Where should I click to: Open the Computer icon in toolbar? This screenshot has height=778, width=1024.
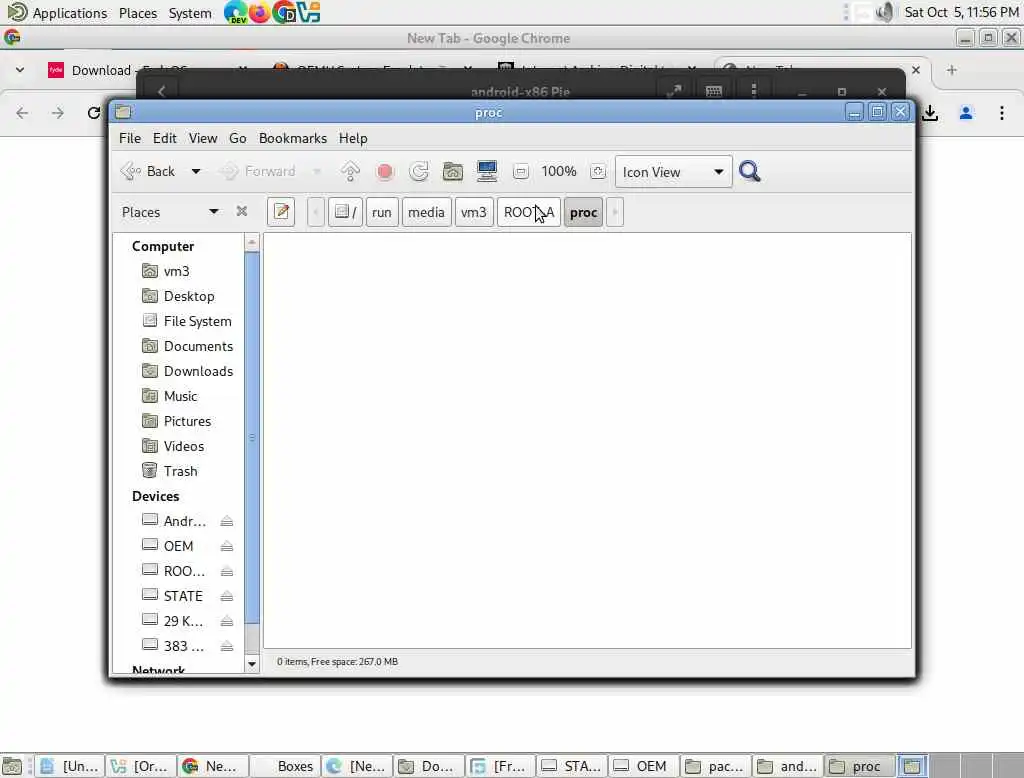coord(487,171)
